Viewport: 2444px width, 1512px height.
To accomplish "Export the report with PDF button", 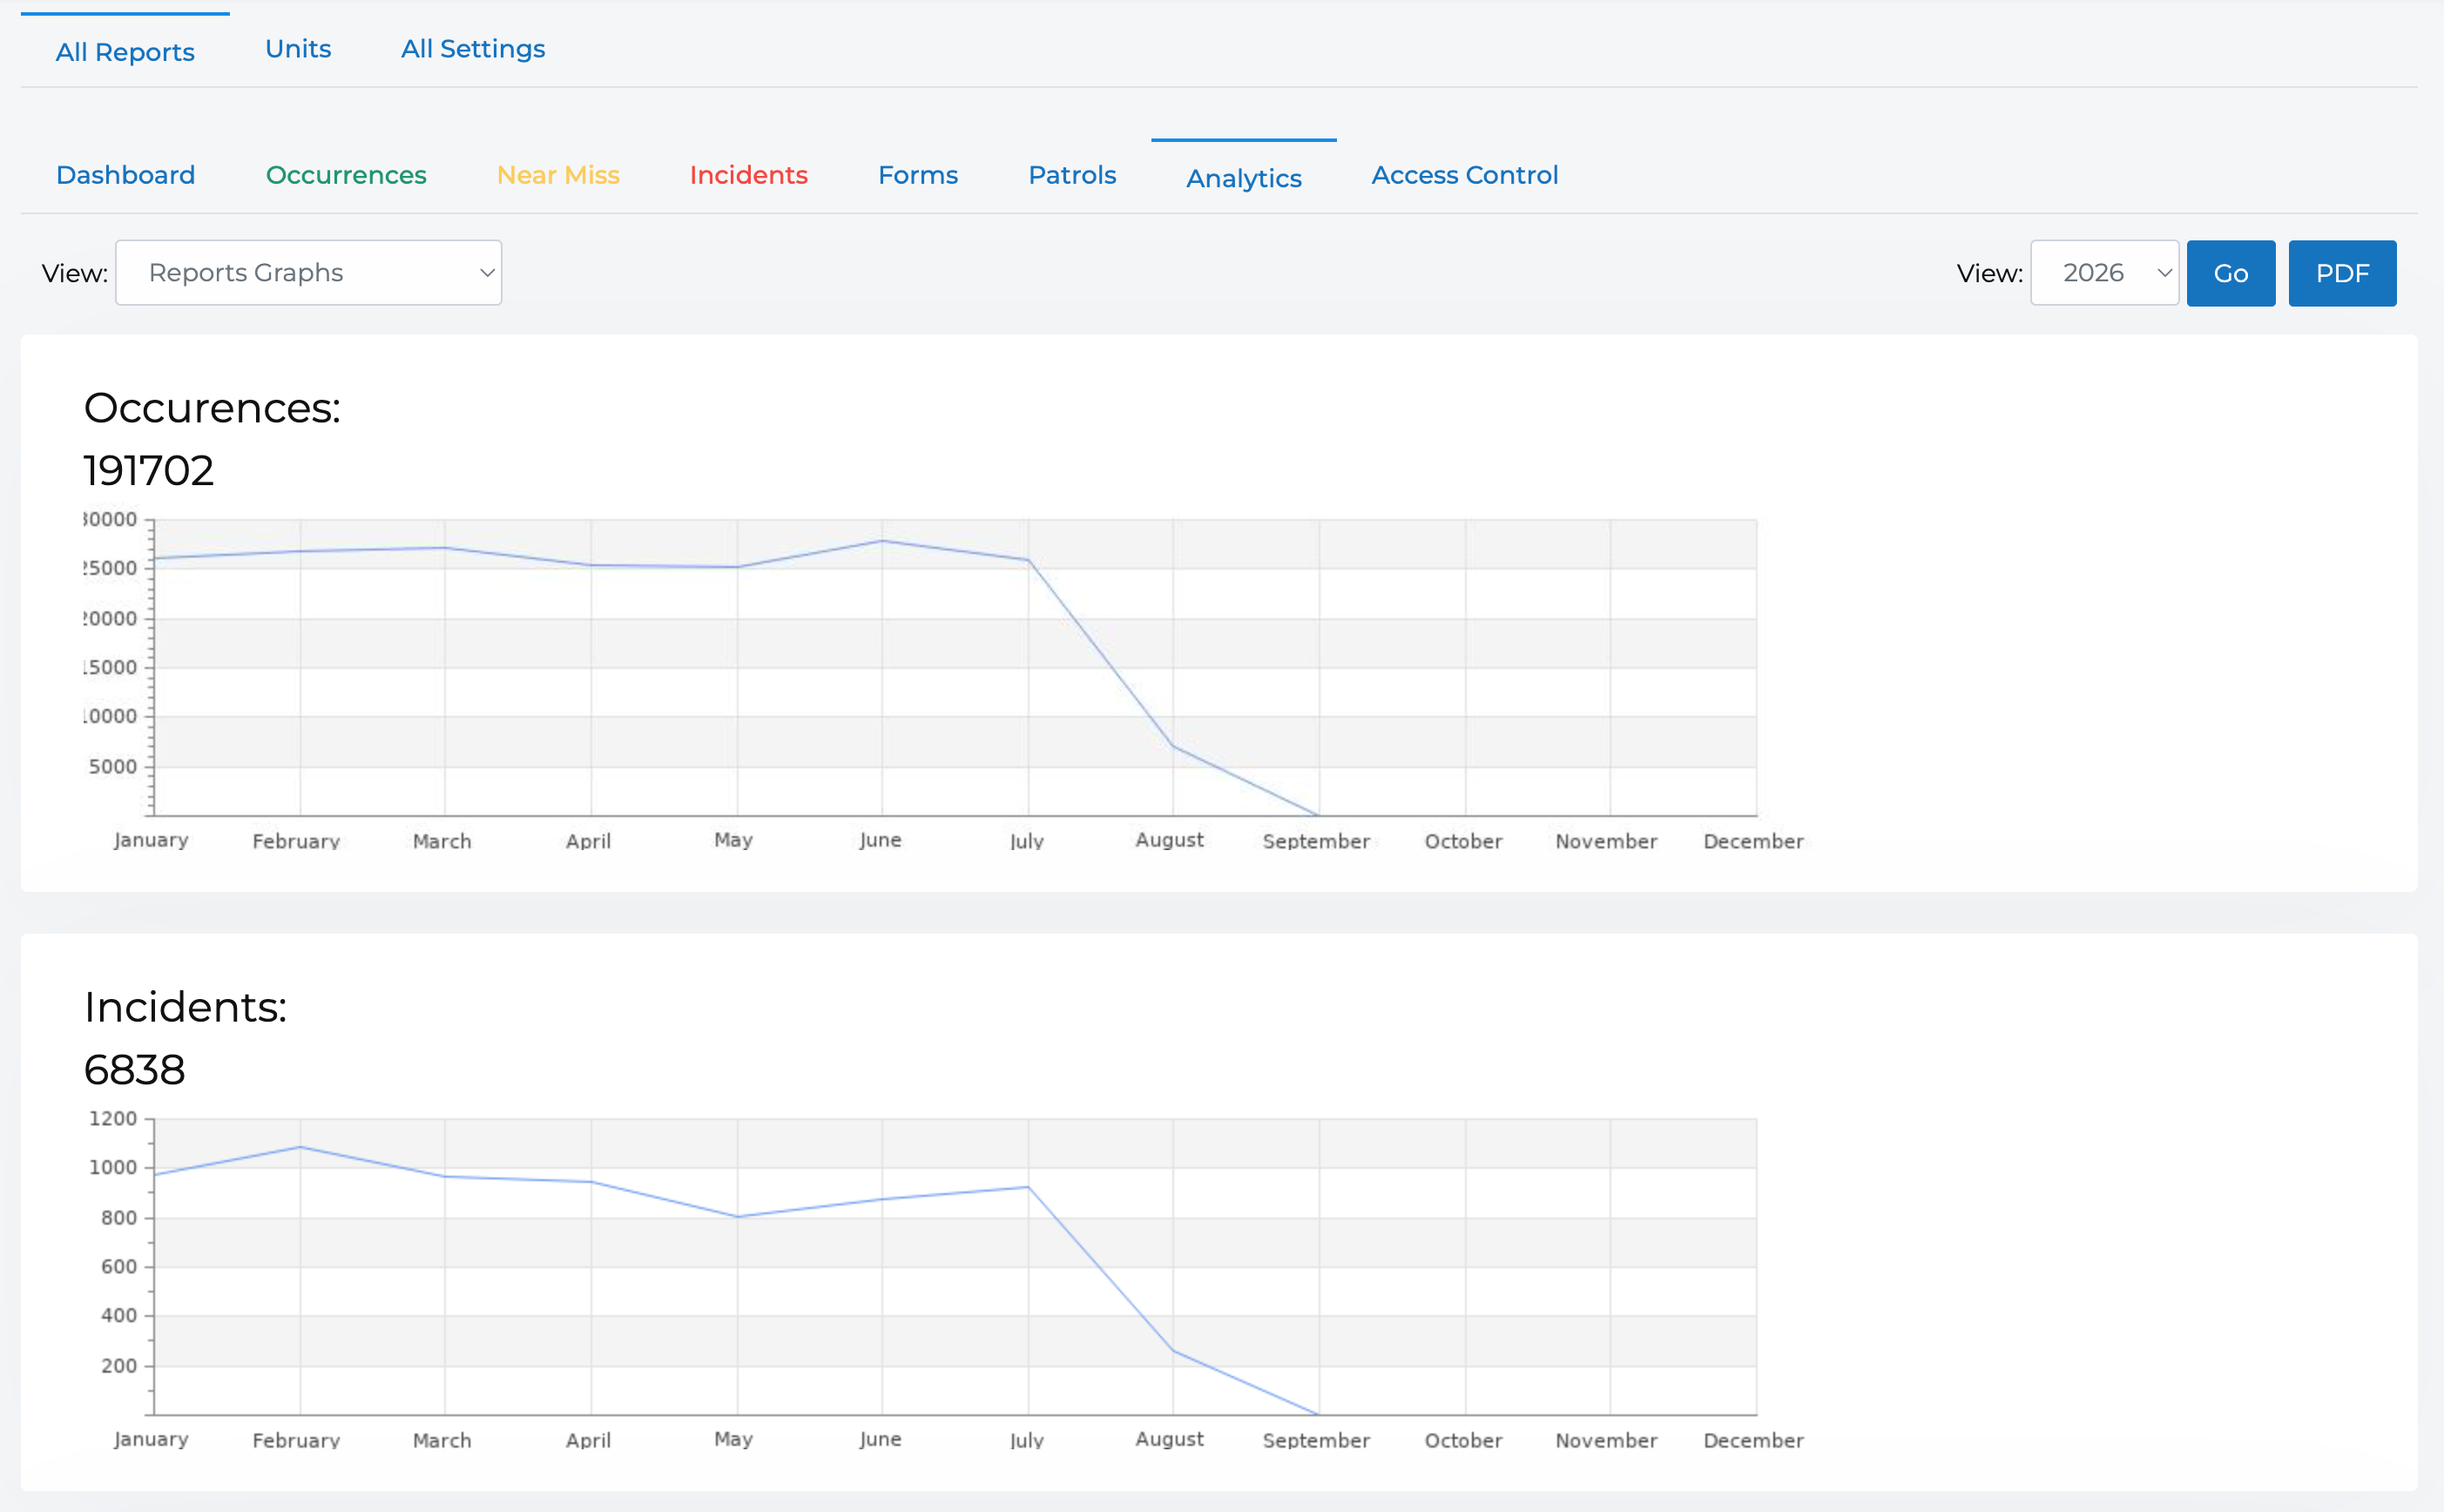I will coord(2343,273).
